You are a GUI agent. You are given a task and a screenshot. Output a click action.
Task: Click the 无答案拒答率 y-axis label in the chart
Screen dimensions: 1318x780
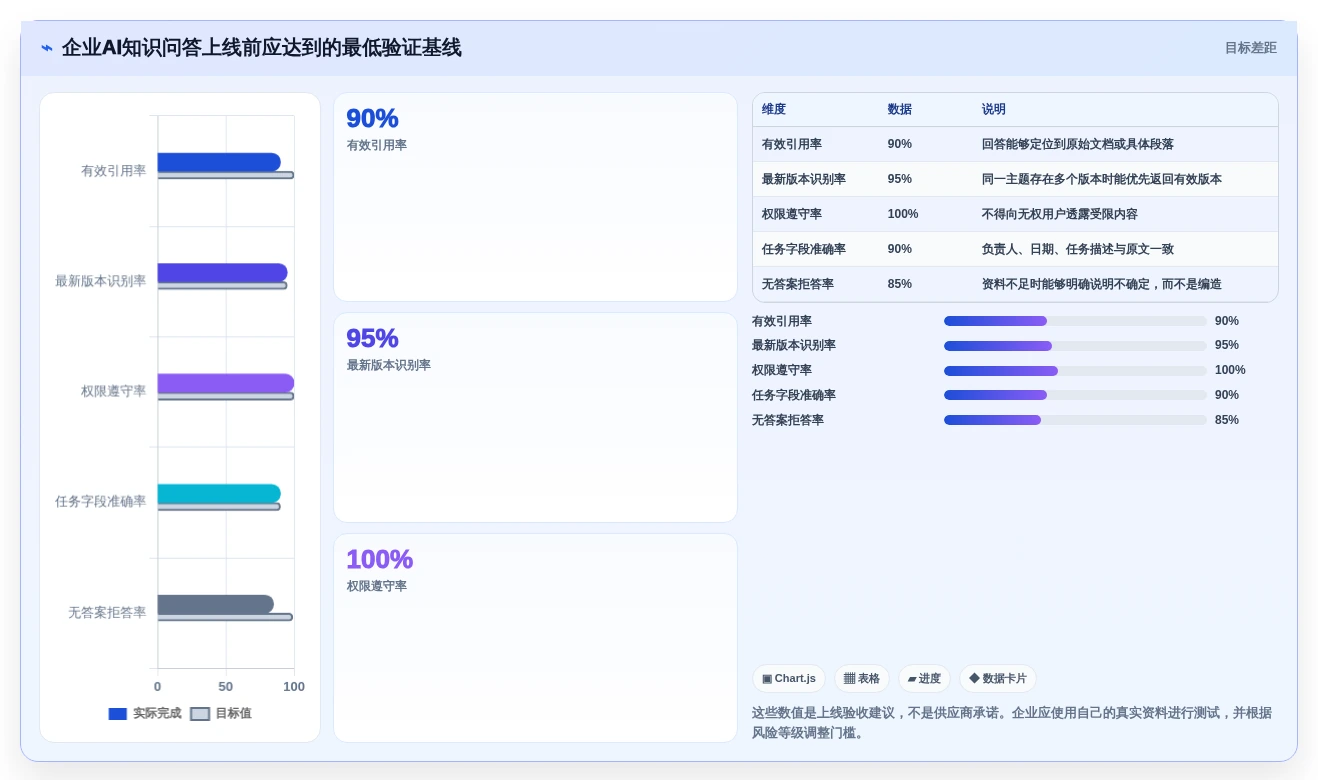(107, 612)
